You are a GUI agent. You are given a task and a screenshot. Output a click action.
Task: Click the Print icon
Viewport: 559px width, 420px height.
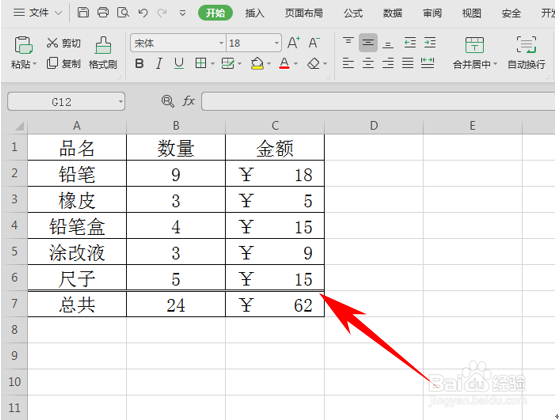[x=103, y=12]
